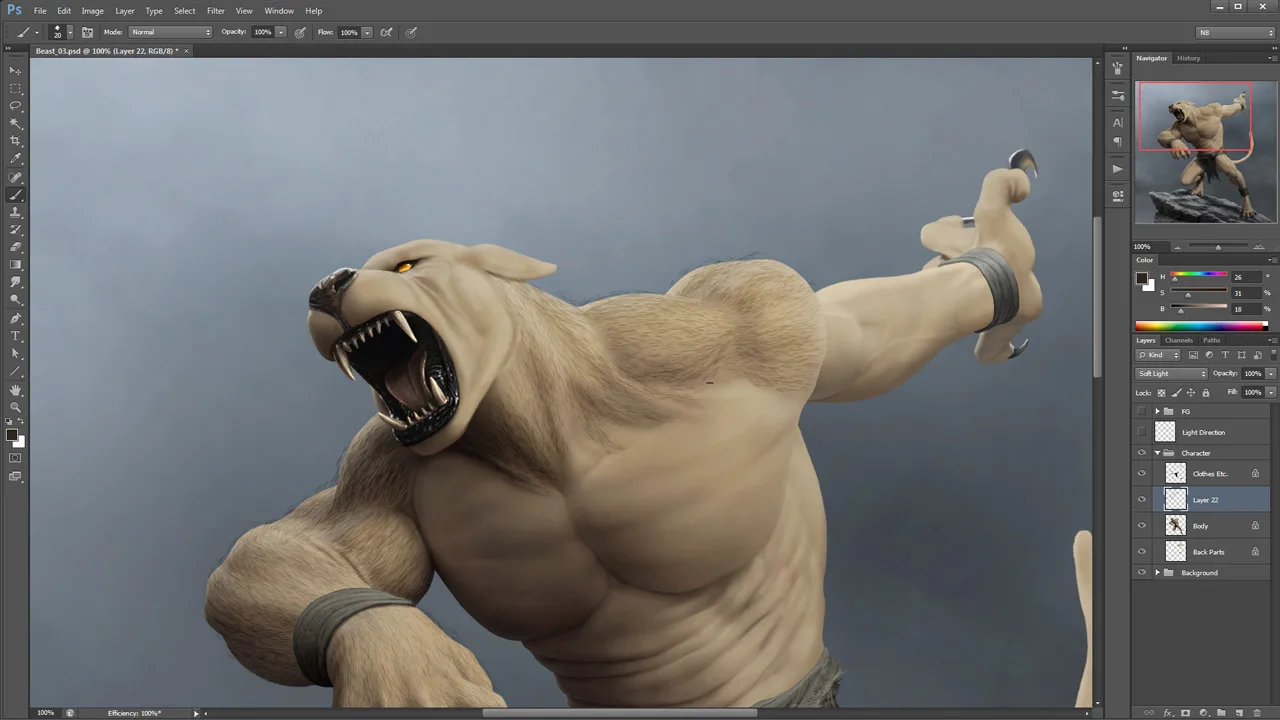Choose the Crop tool
Viewport: 1280px width, 720px height.
pyautogui.click(x=15, y=141)
